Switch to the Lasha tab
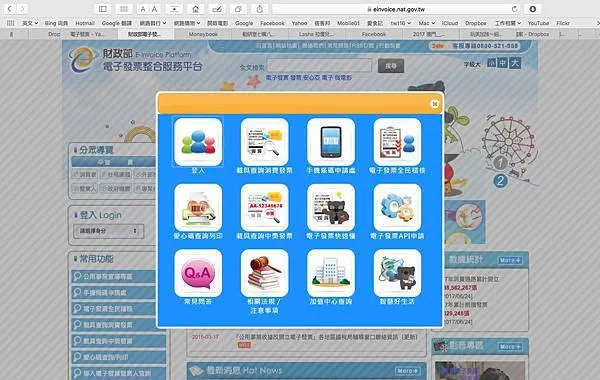 point(316,34)
